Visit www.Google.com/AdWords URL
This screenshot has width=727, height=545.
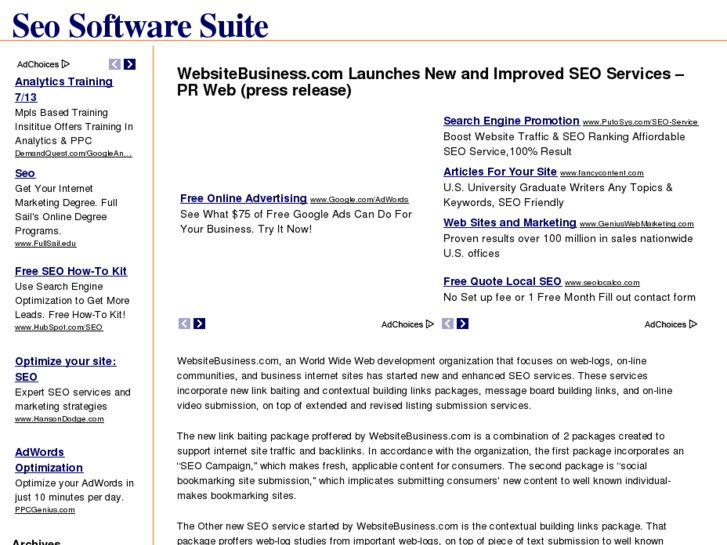pos(359,199)
